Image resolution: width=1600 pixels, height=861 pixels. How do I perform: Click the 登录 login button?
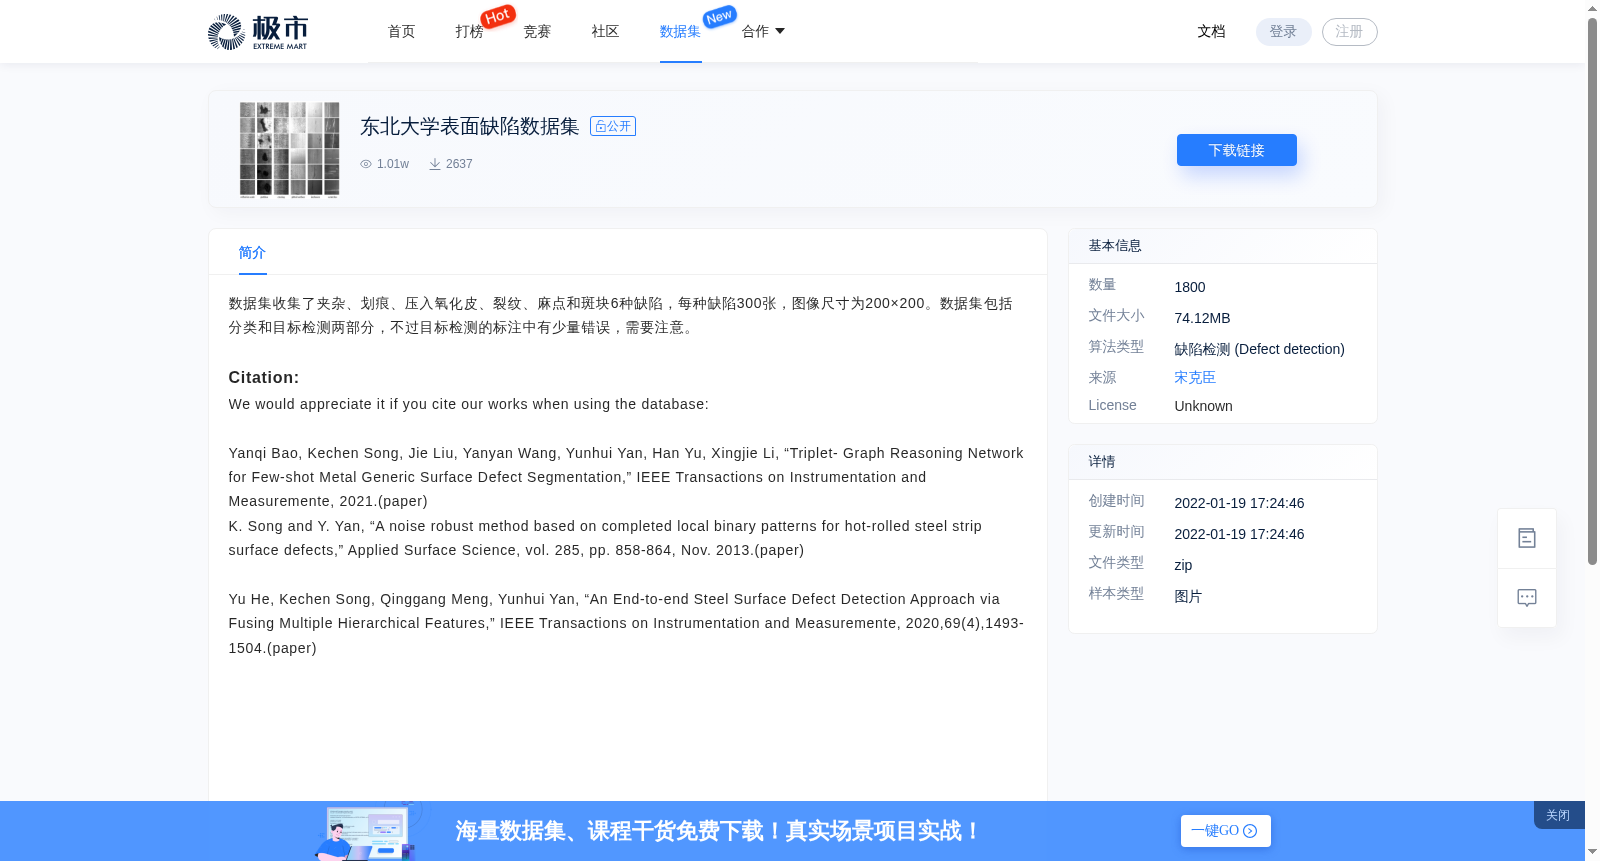pos(1283,32)
